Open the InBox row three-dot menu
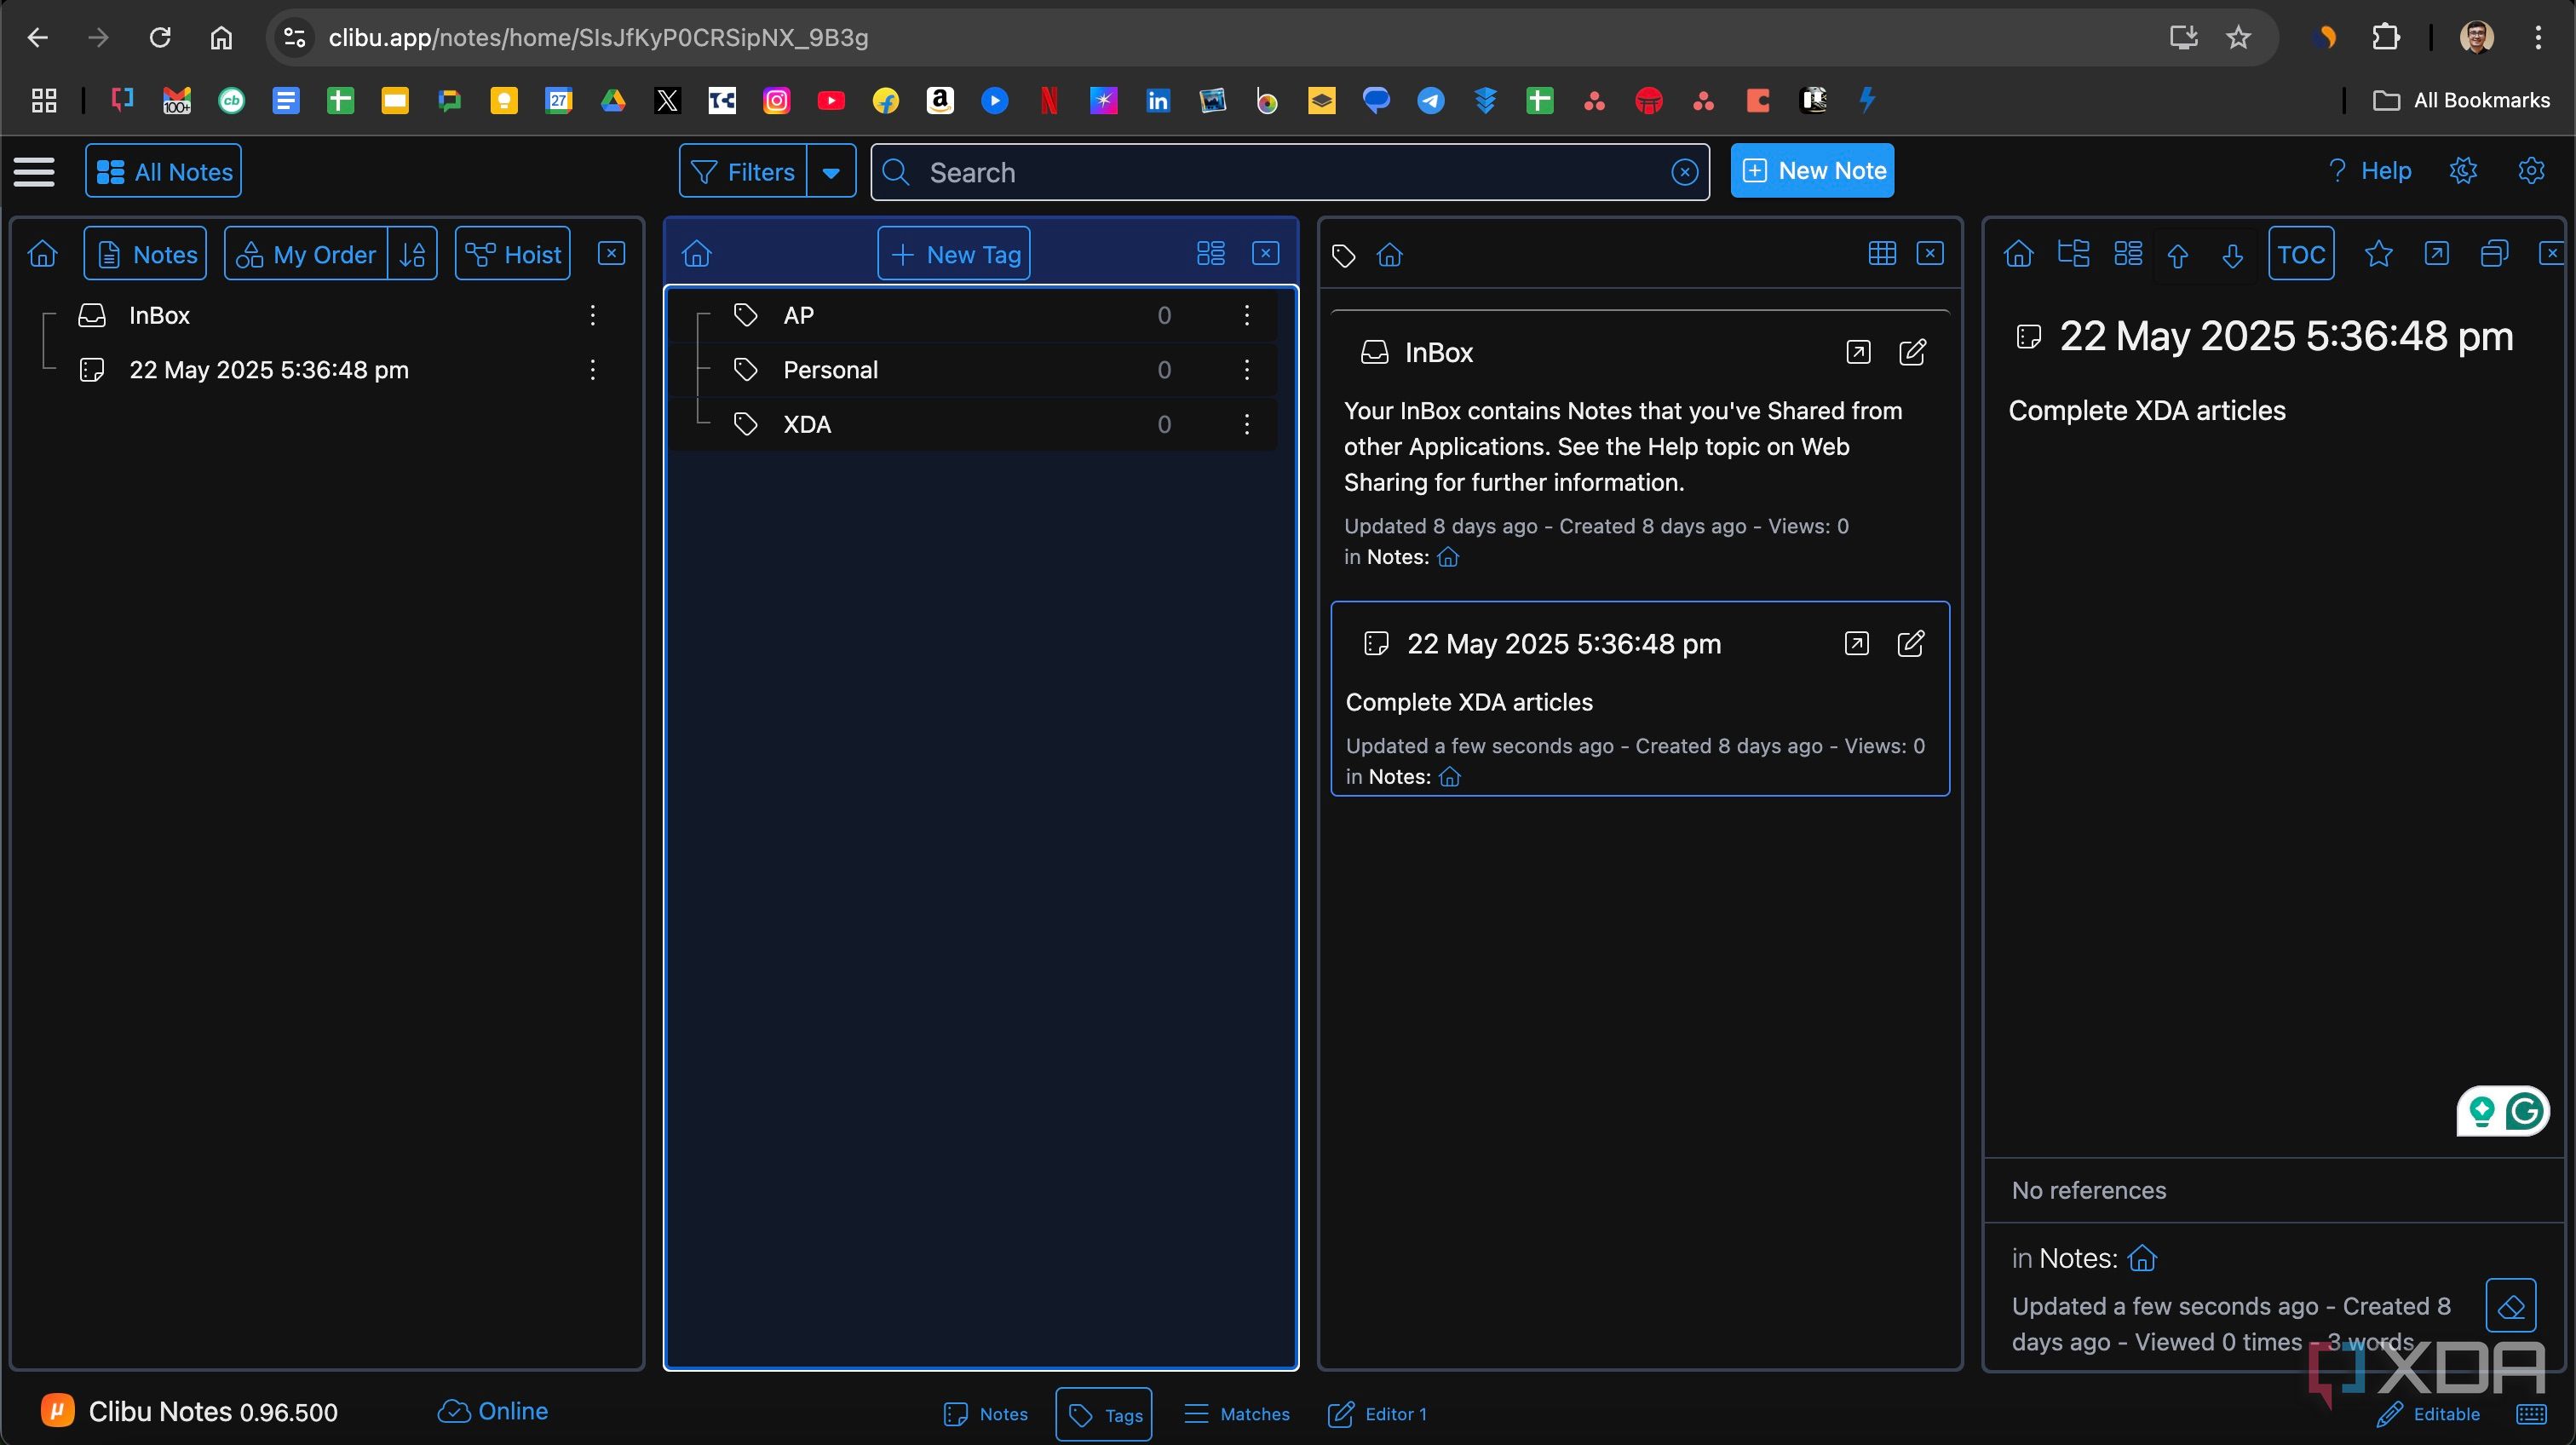 tap(593, 315)
